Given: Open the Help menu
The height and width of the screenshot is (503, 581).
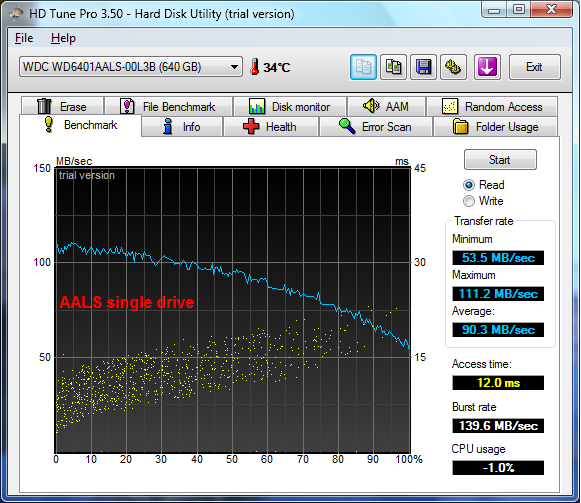Looking at the screenshot, I should click(63, 38).
